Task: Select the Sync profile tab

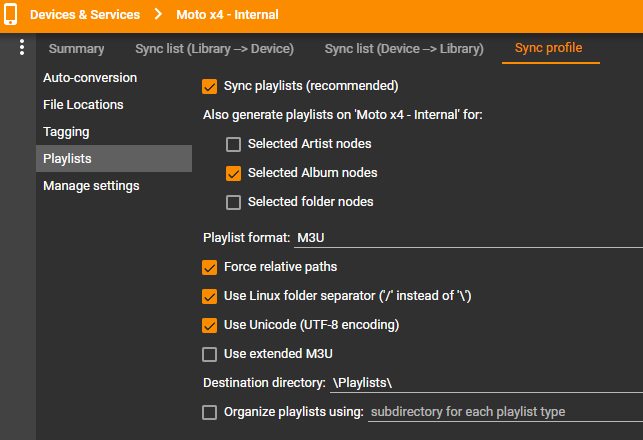Action: 548,48
